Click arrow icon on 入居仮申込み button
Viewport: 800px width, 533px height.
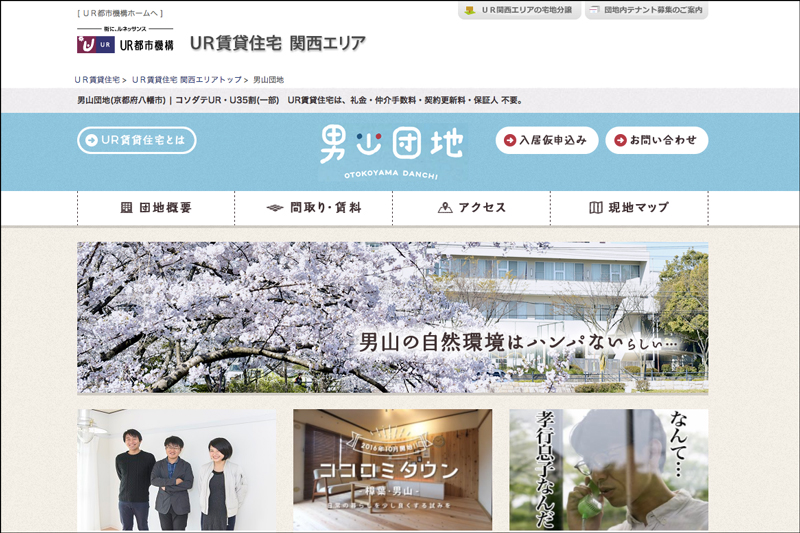(511, 140)
